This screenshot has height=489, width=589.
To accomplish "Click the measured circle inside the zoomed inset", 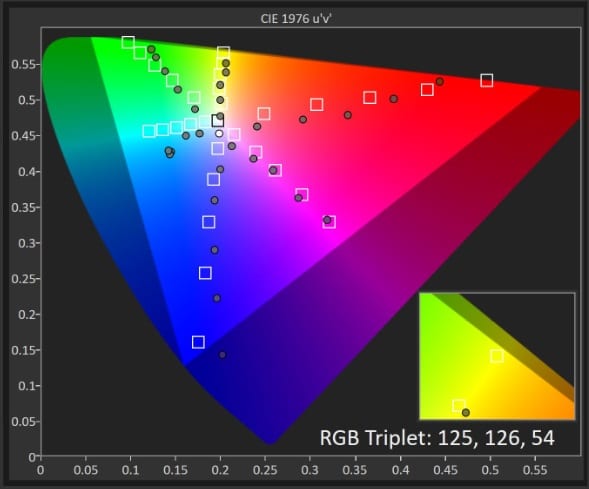I will click(466, 413).
